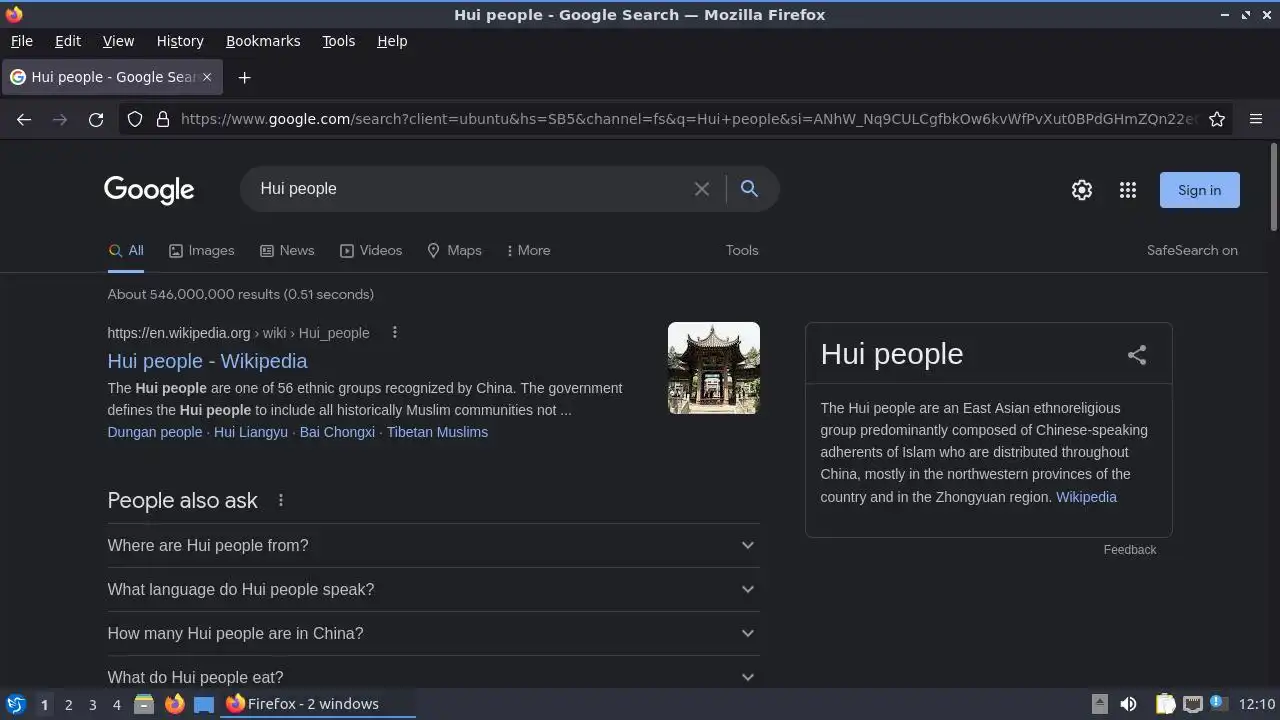The width and height of the screenshot is (1280, 720).
Task: Click the forward navigation arrow
Action: pyautogui.click(x=60, y=119)
